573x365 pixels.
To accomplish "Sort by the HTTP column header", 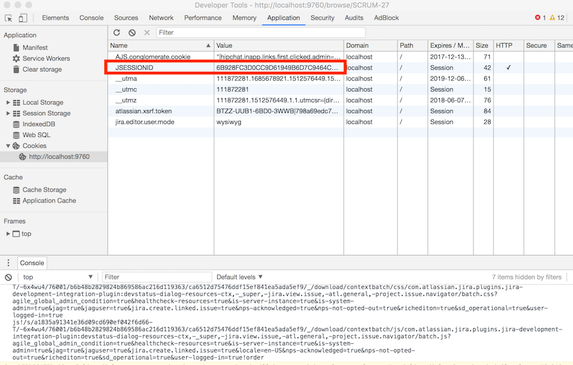I will (508, 46).
